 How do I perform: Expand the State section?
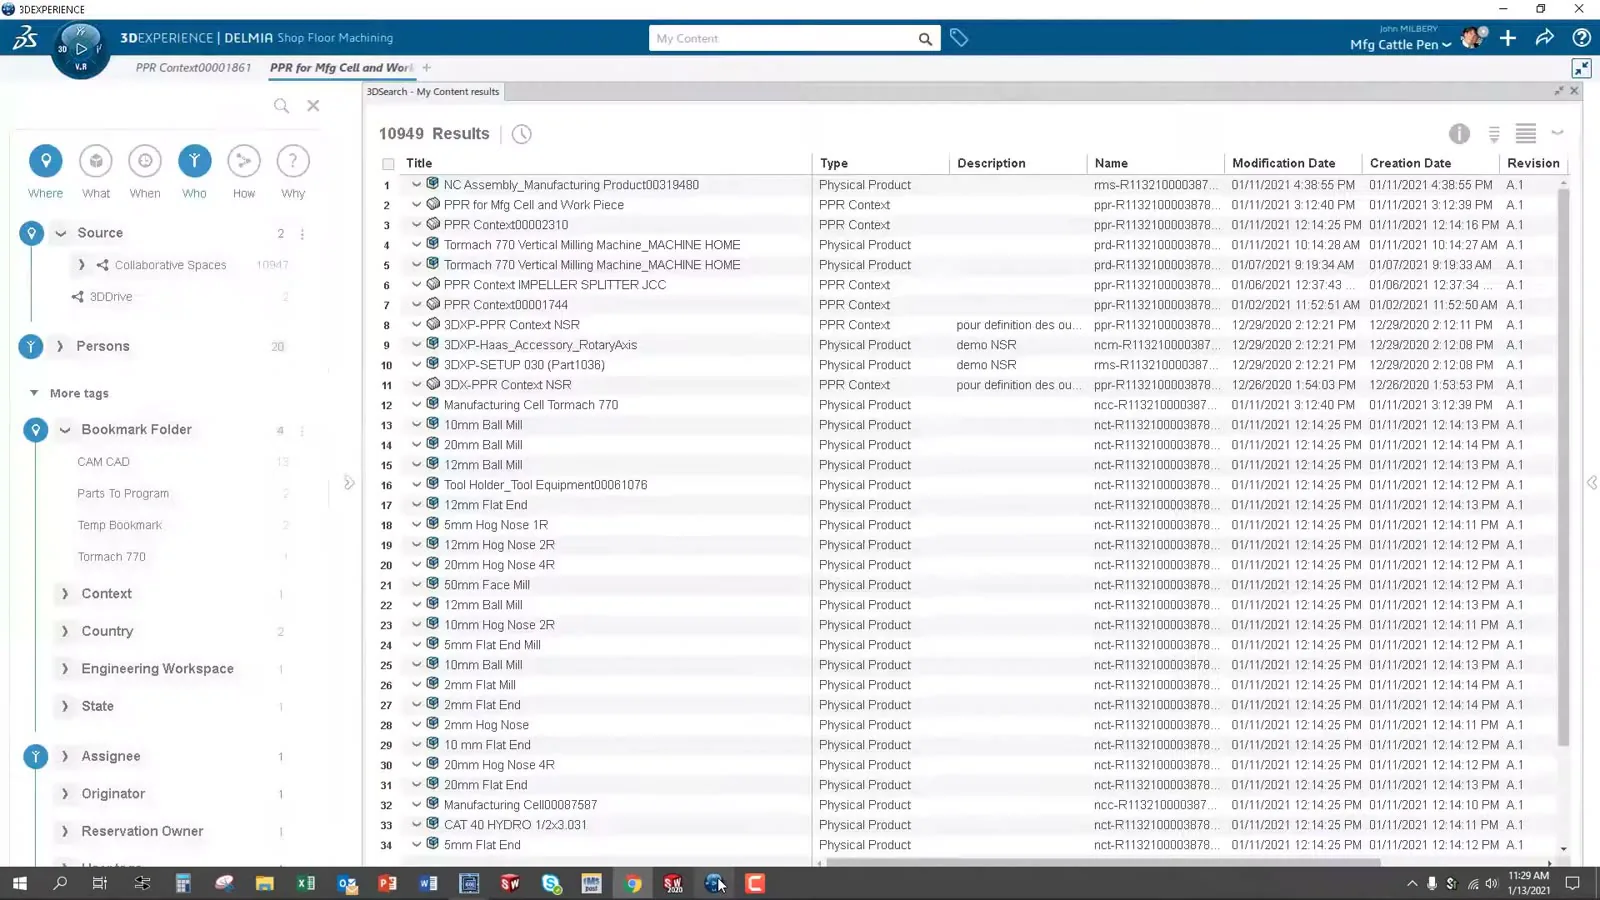click(65, 706)
